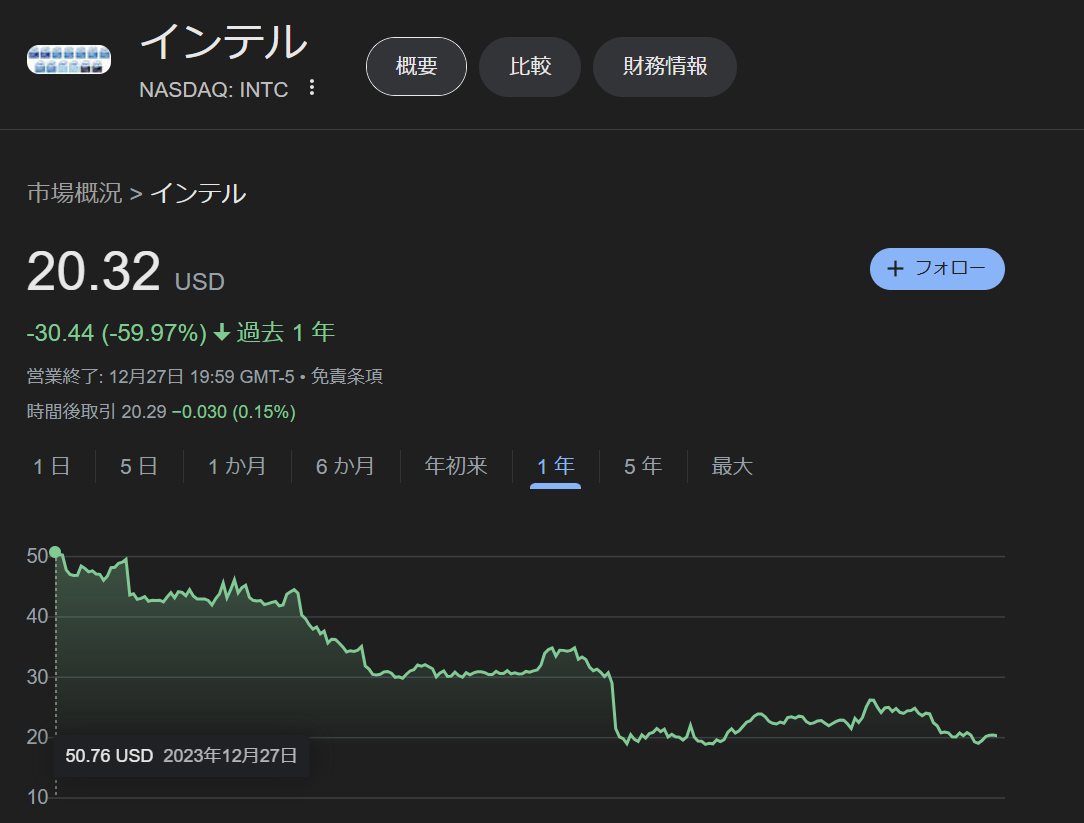
Task: Select the 5日 chart range
Action: click(137, 466)
